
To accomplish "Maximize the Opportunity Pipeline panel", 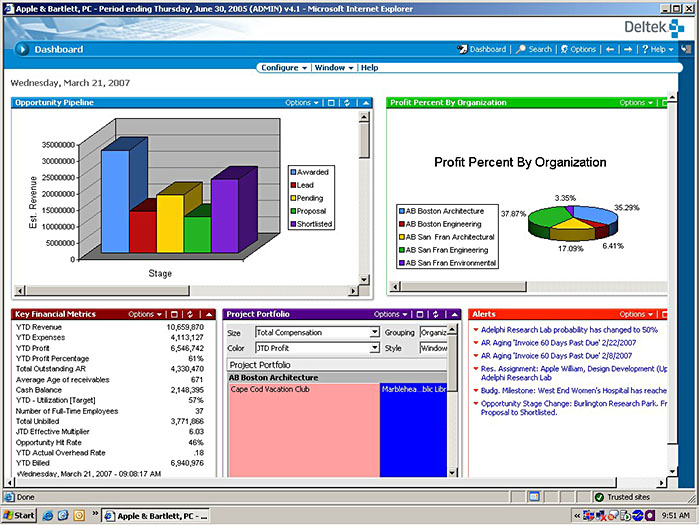I will click(x=331, y=103).
